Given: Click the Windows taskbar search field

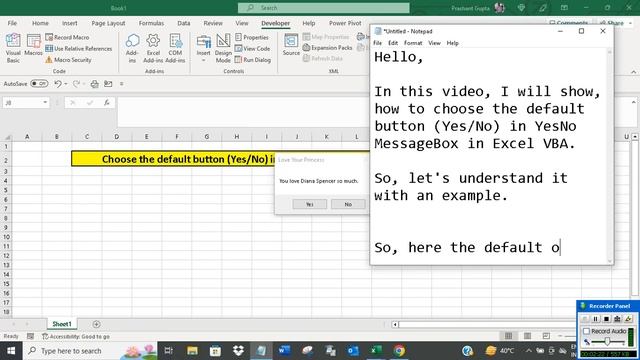Looking at the screenshot, I should [90, 351].
